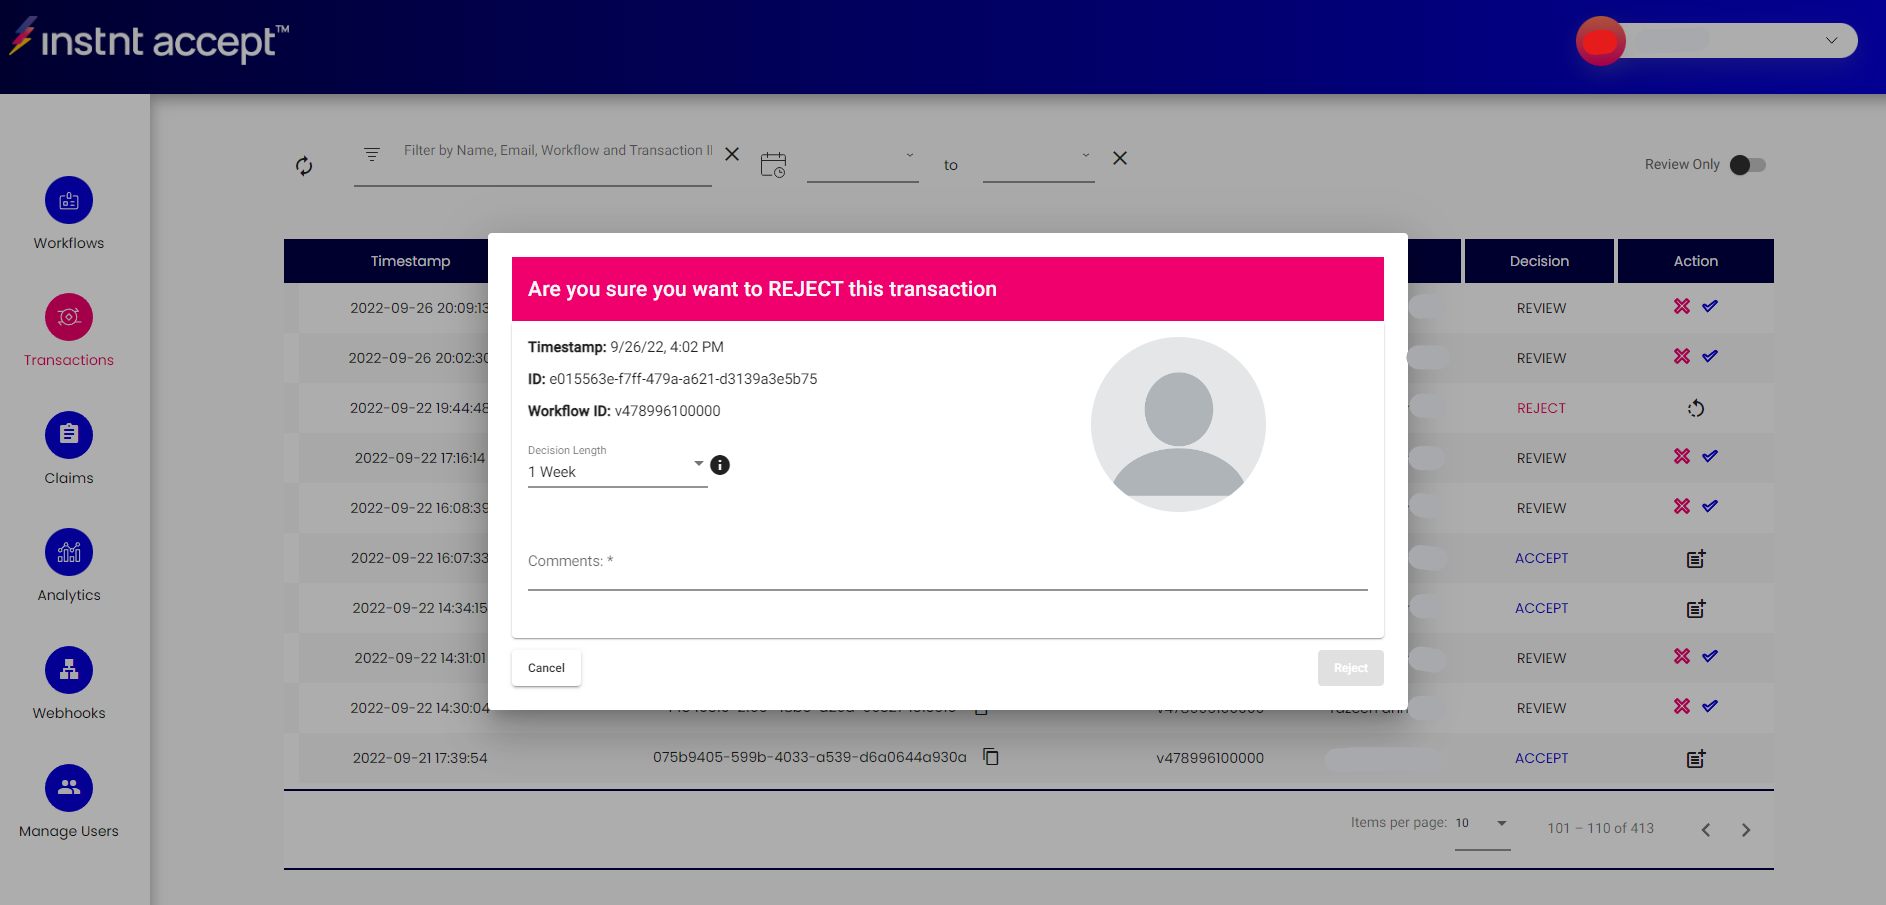Accept the 2022-09-22 16:08:39 transaction
The image size is (1886, 905).
click(x=1710, y=506)
